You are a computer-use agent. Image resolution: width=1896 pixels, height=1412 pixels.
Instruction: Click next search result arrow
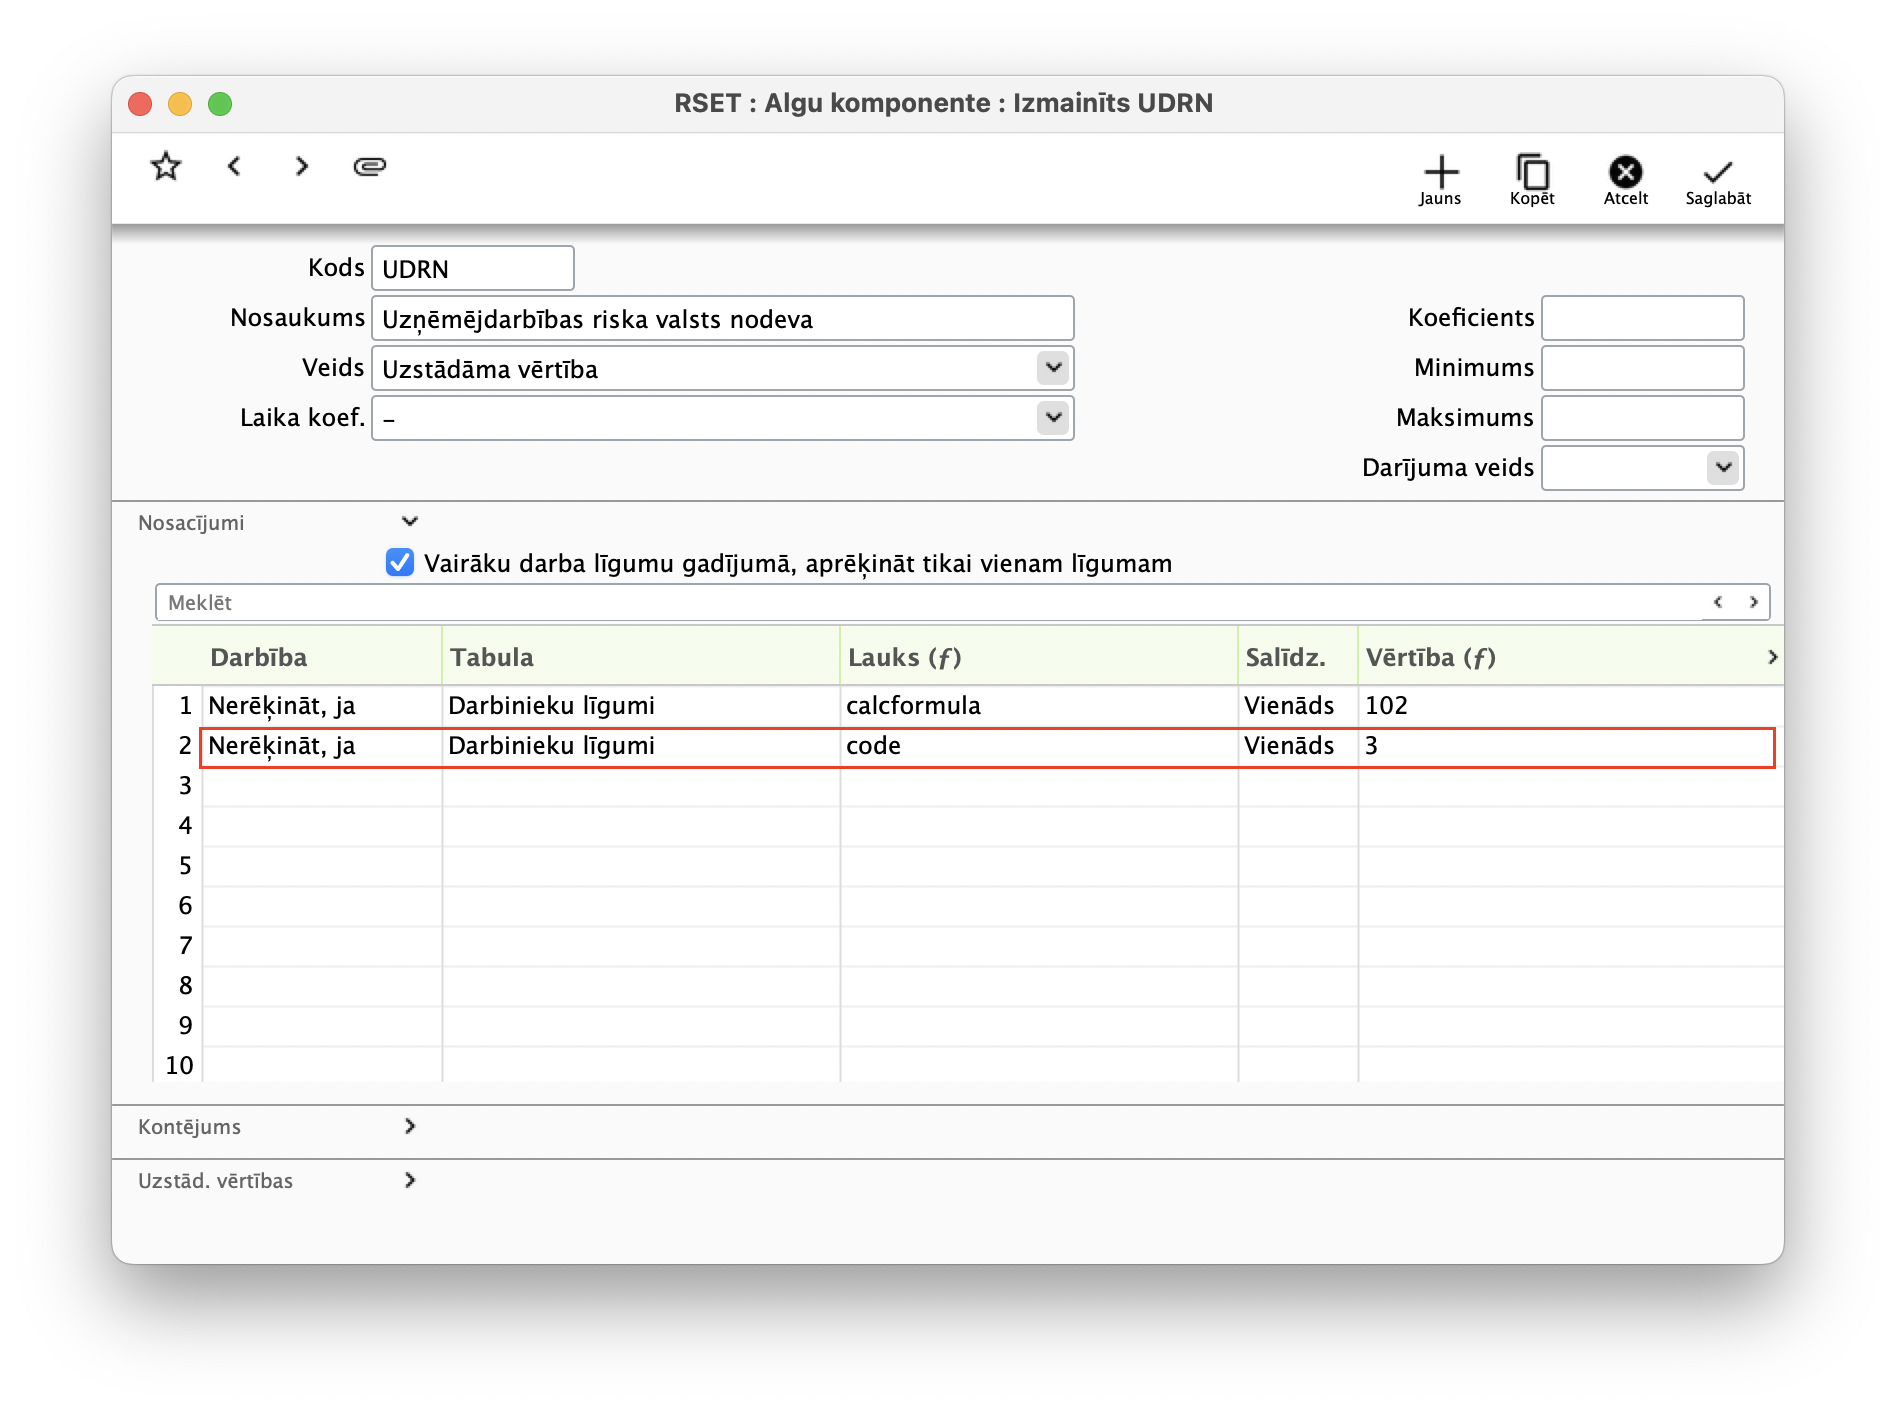[1753, 602]
